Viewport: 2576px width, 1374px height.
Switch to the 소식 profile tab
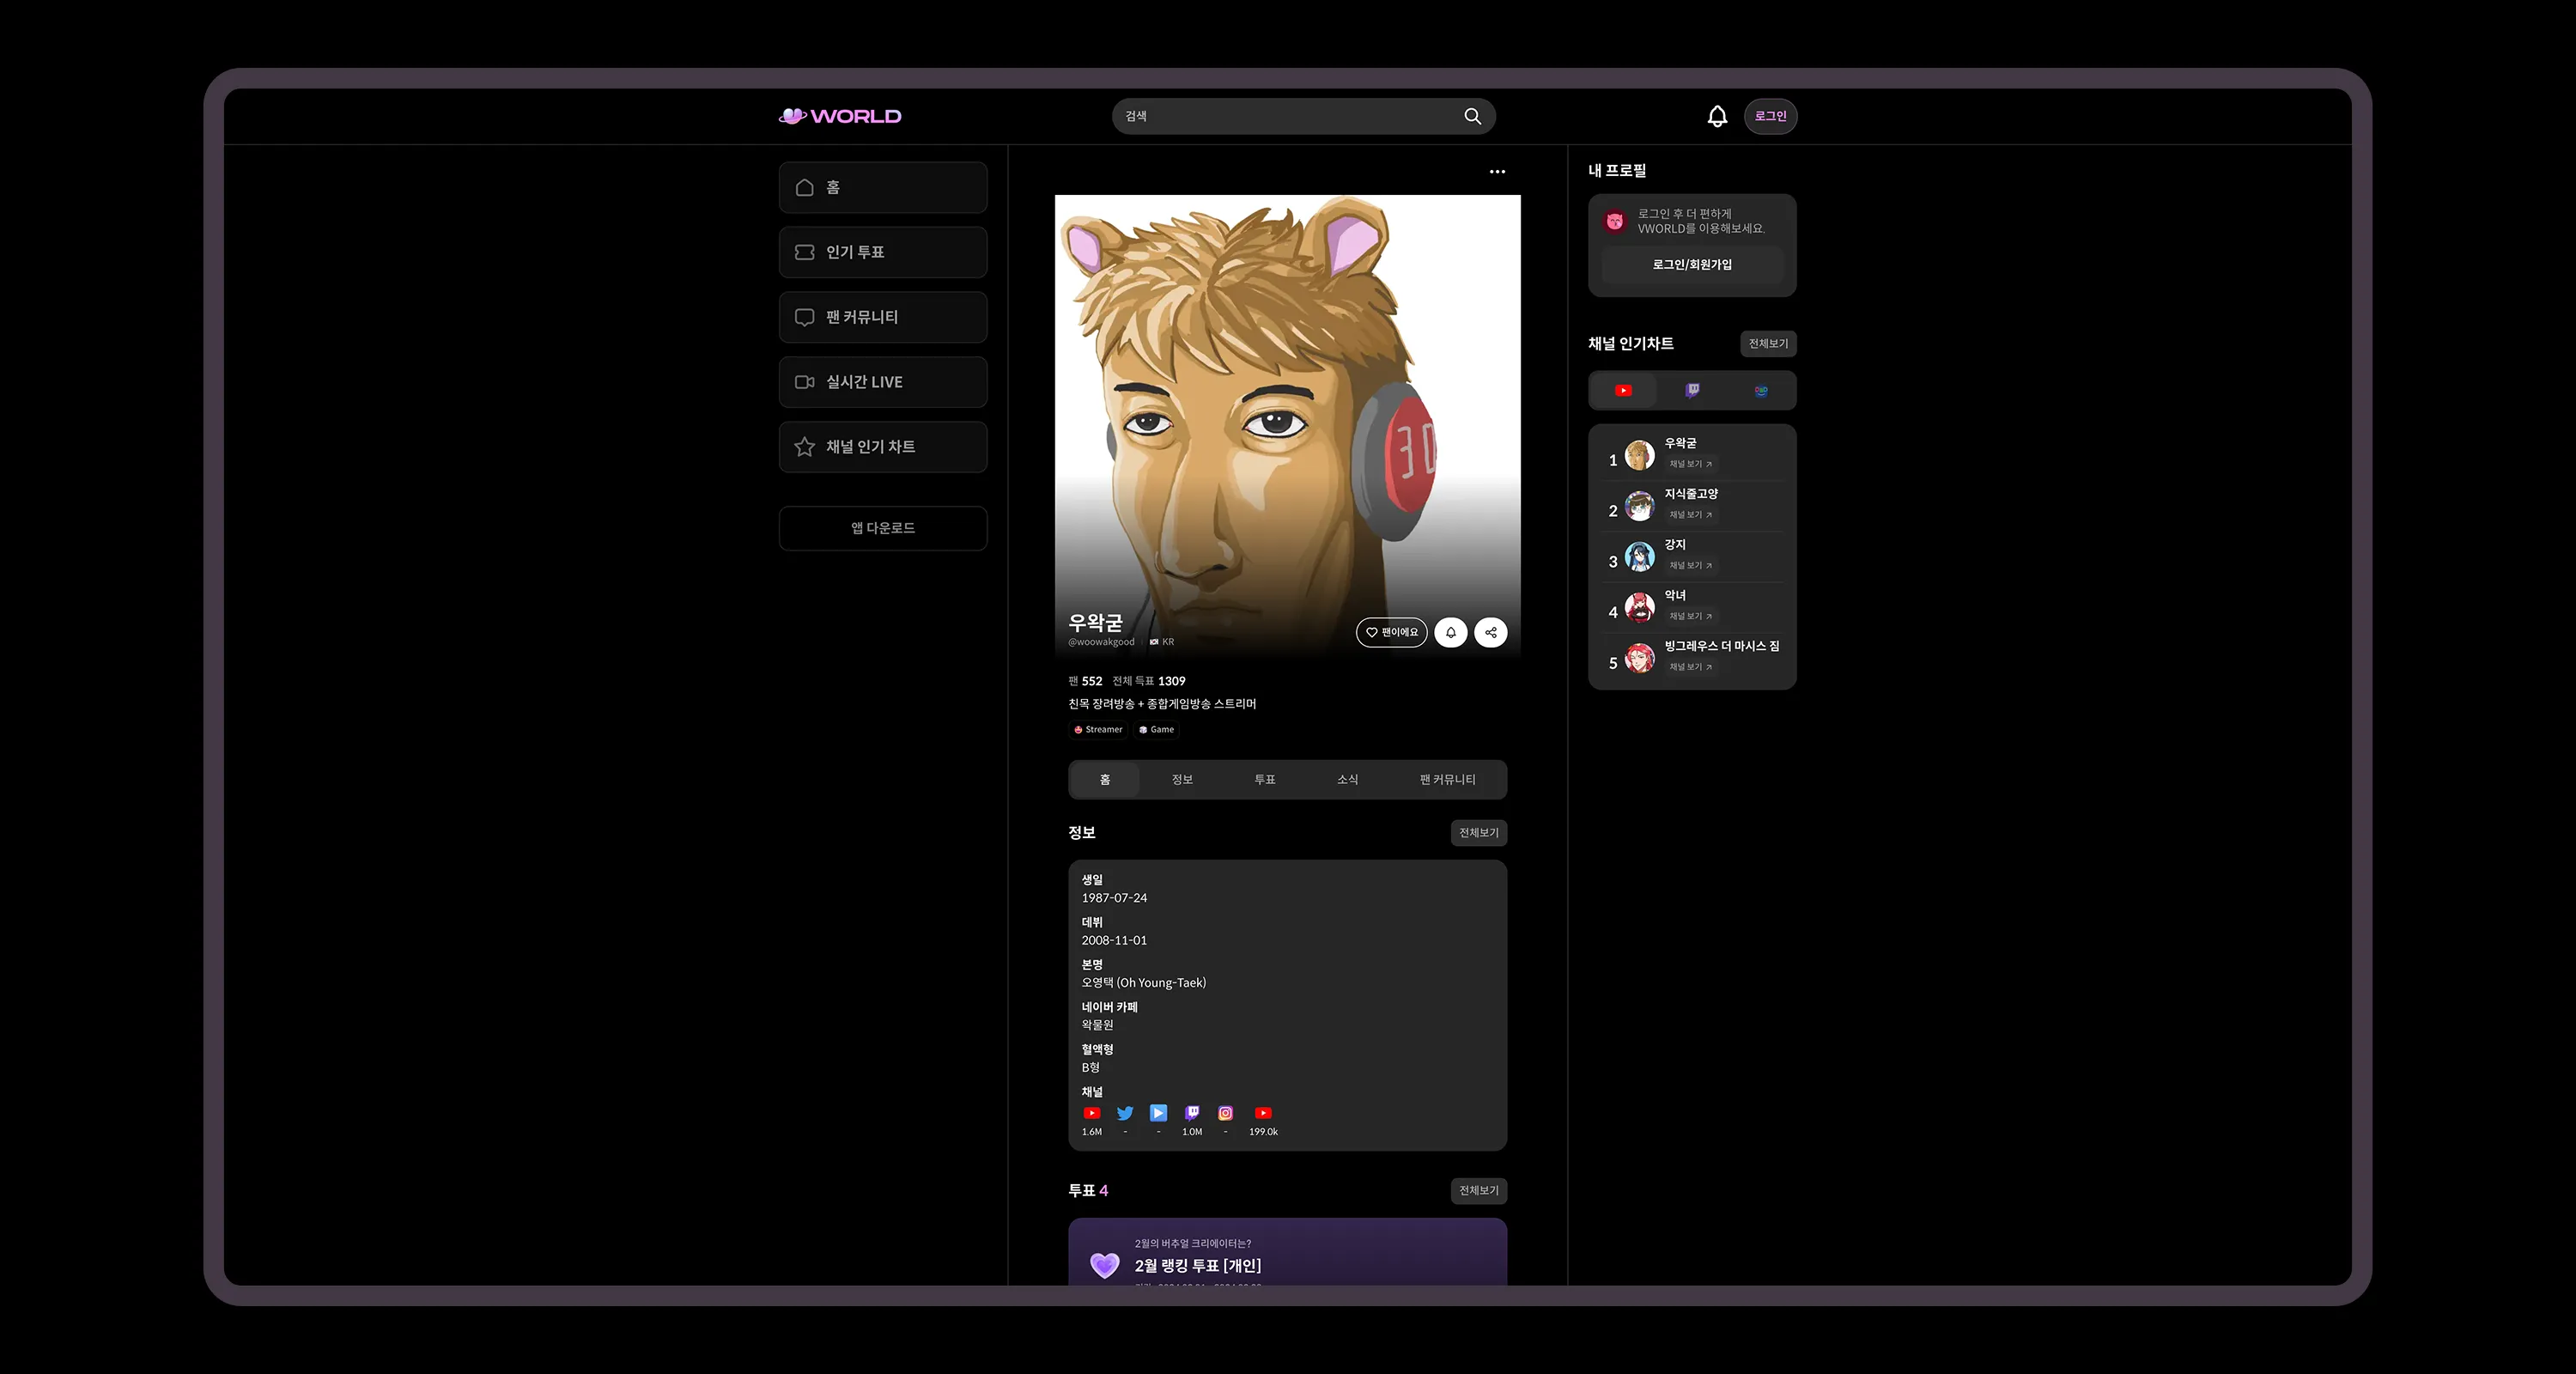coord(1348,780)
